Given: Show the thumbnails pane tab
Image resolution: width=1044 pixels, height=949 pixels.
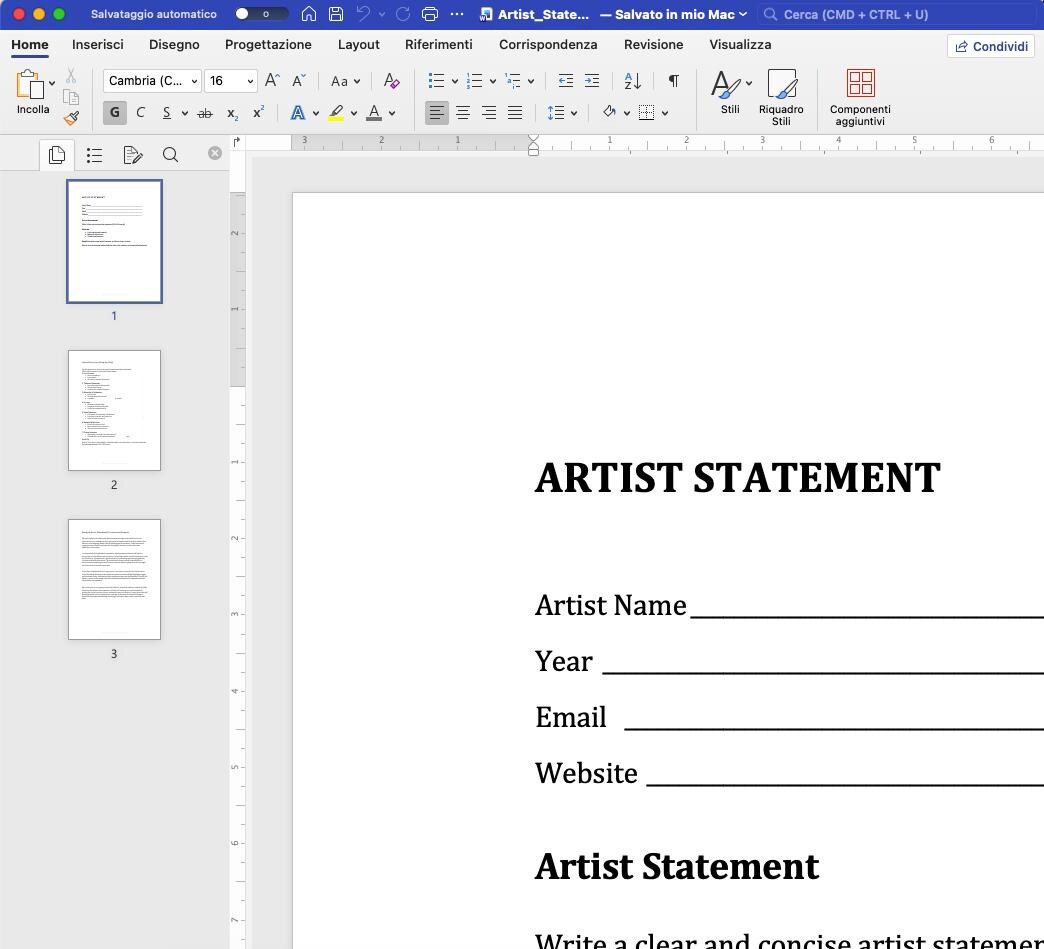Looking at the screenshot, I should pyautogui.click(x=57, y=155).
